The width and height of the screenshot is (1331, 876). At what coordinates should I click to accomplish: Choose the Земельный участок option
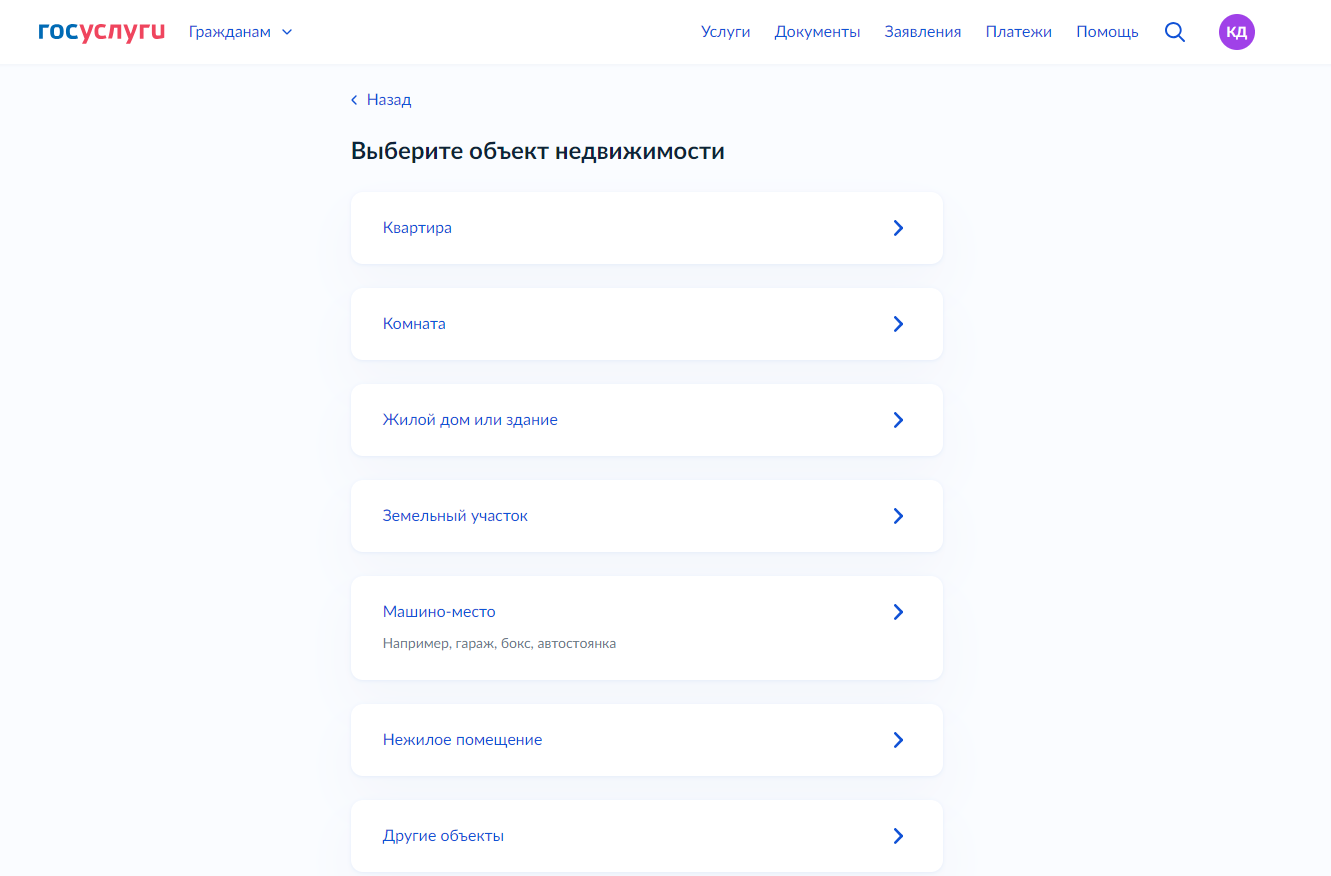[455, 516]
